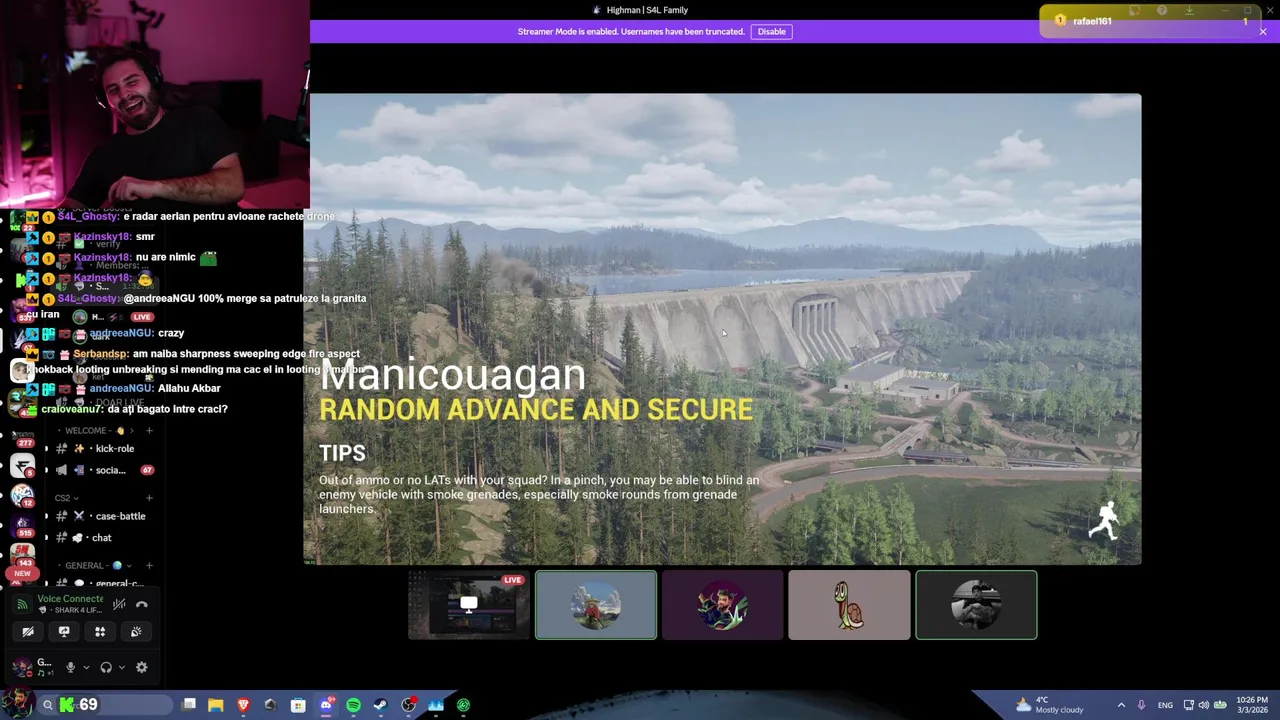Open Microsoft Store from the taskbar

(x=298, y=705)
